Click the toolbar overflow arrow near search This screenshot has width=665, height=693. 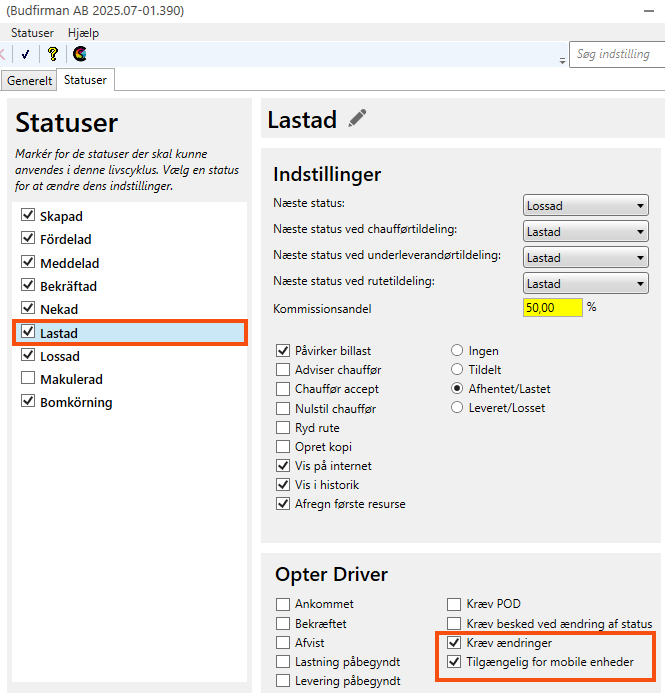(x=562, y=61)
